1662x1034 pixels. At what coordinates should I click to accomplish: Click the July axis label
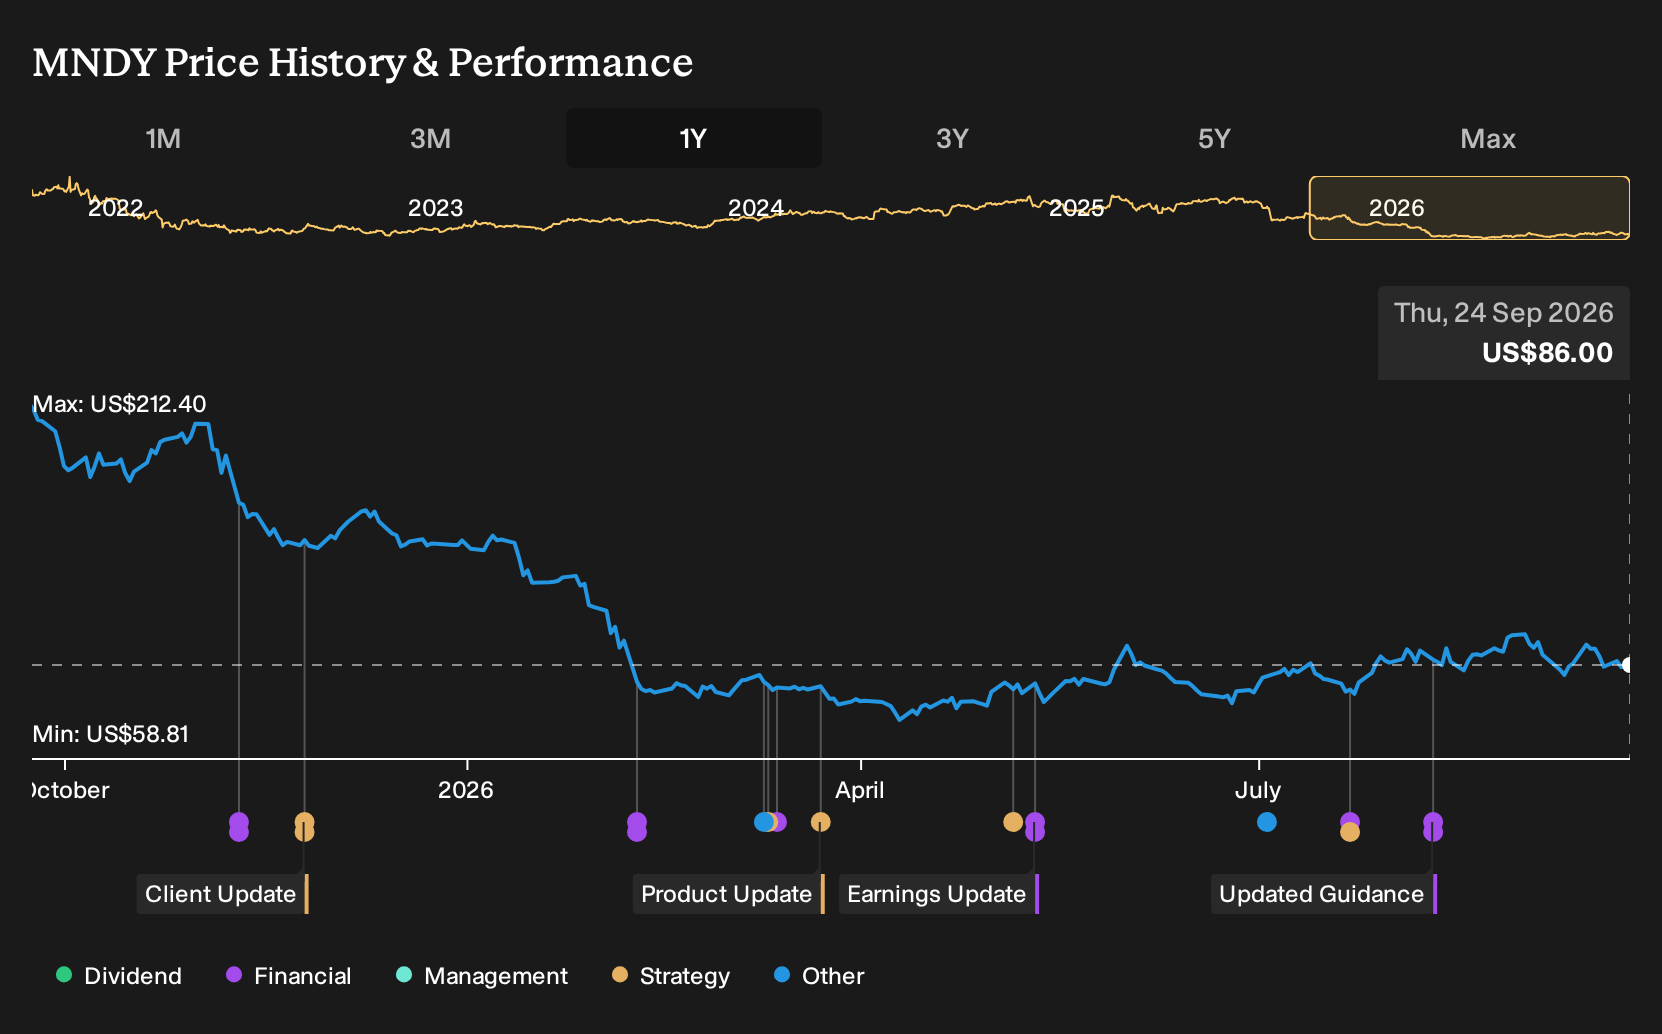click(x=1258, y=790)
